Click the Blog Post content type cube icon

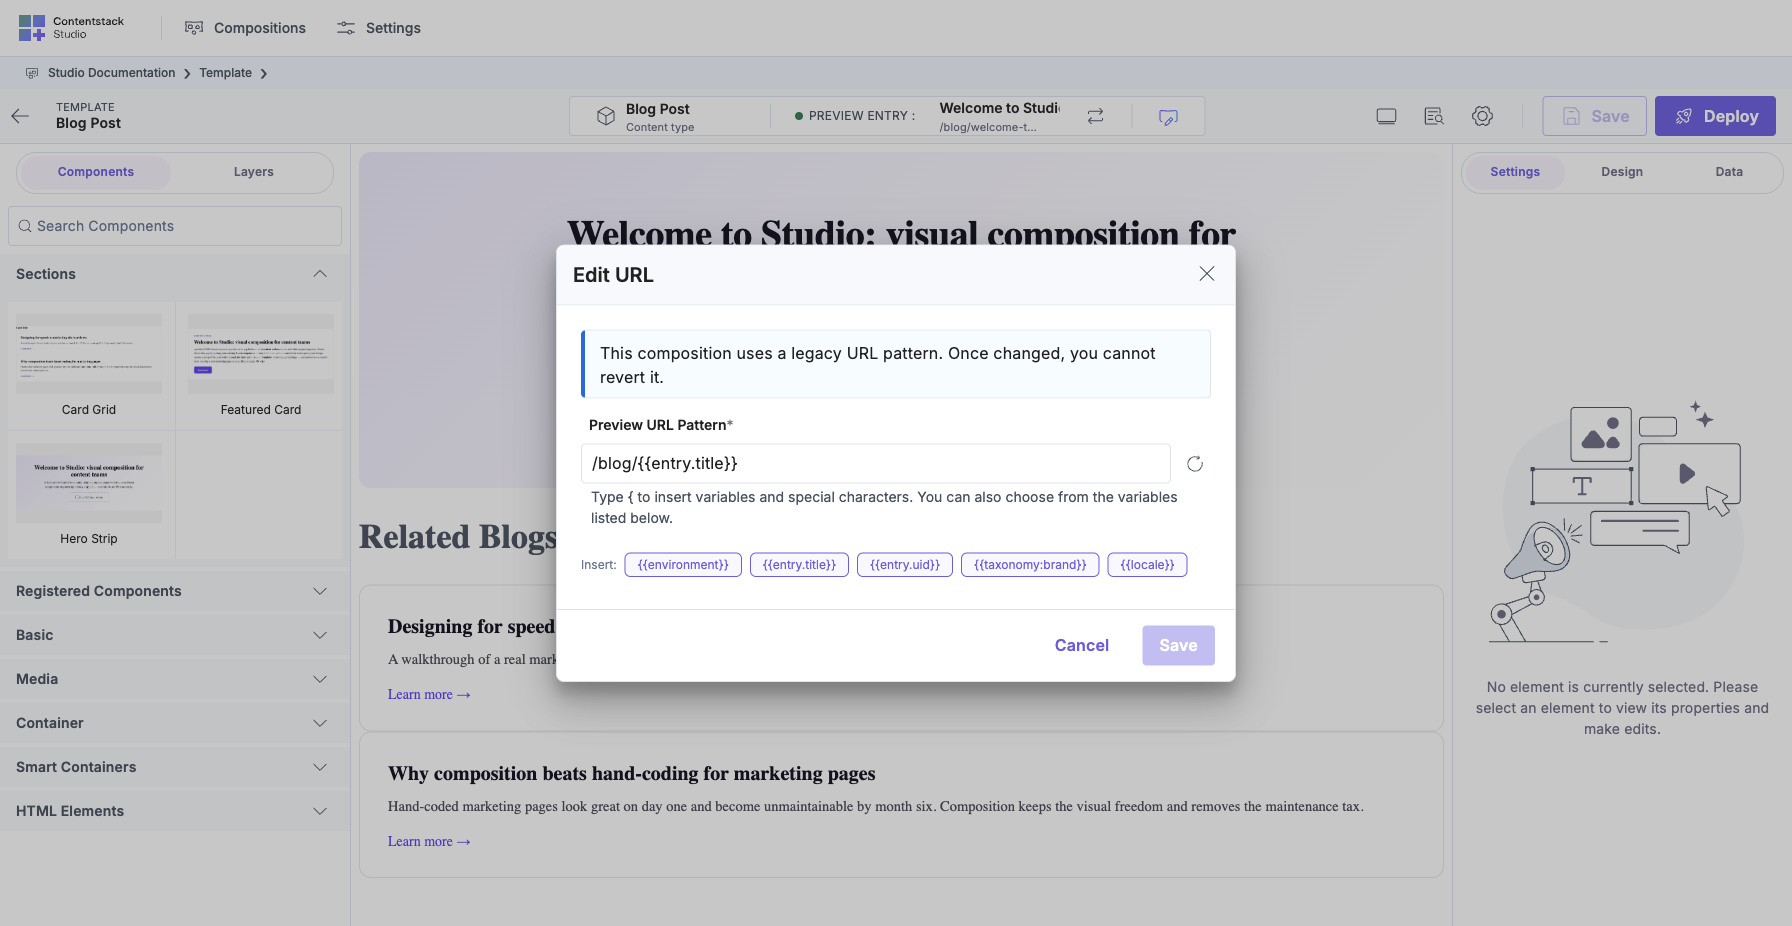[606, 116]
